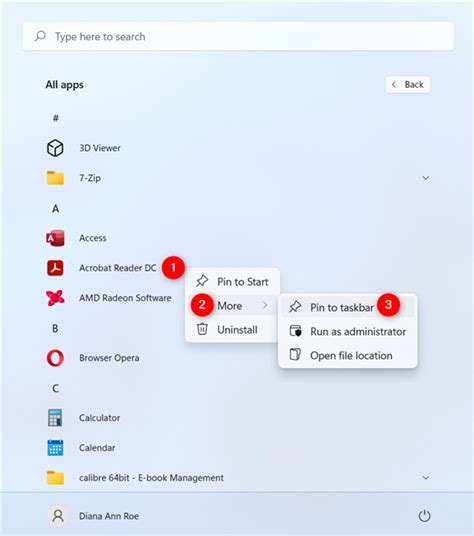Click the icon beside Open file location
Image resolution: width=474 pixels, height=536 pixels.
pos(295,355)
